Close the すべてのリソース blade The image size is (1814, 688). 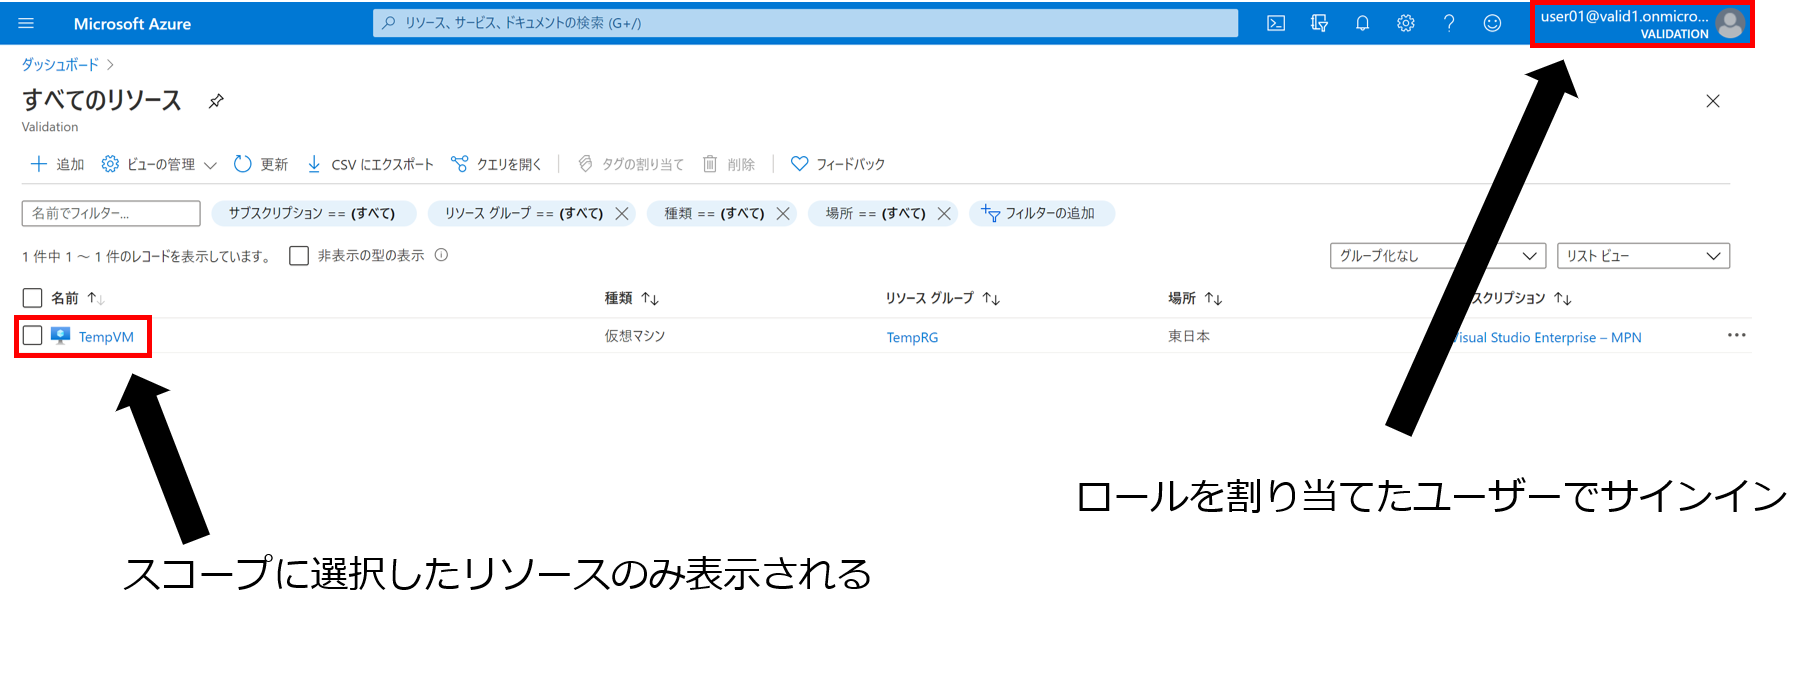point(1713,101)
